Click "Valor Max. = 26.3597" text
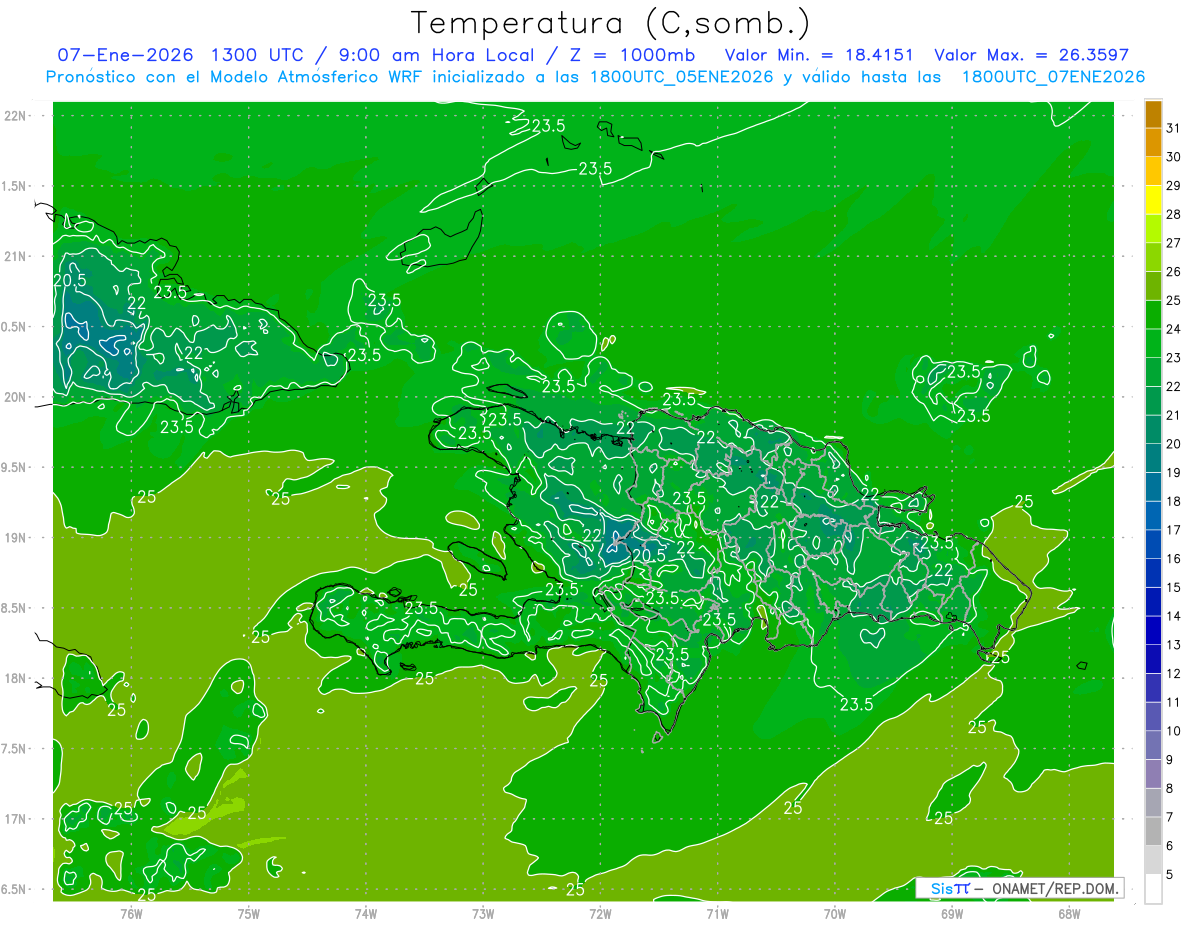This screenshot has height=927, width=1200. tap(1031, 55)
